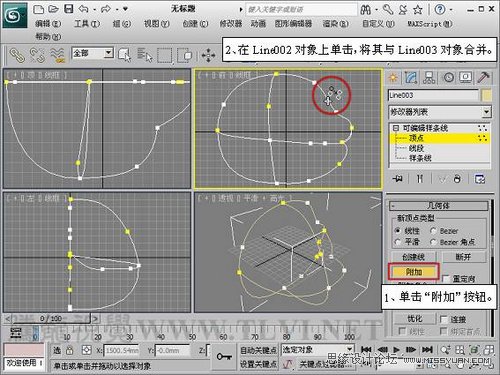Click the Set Key large key icon
The width and height of the screenshot is (500, 375).
click(224, 357)
